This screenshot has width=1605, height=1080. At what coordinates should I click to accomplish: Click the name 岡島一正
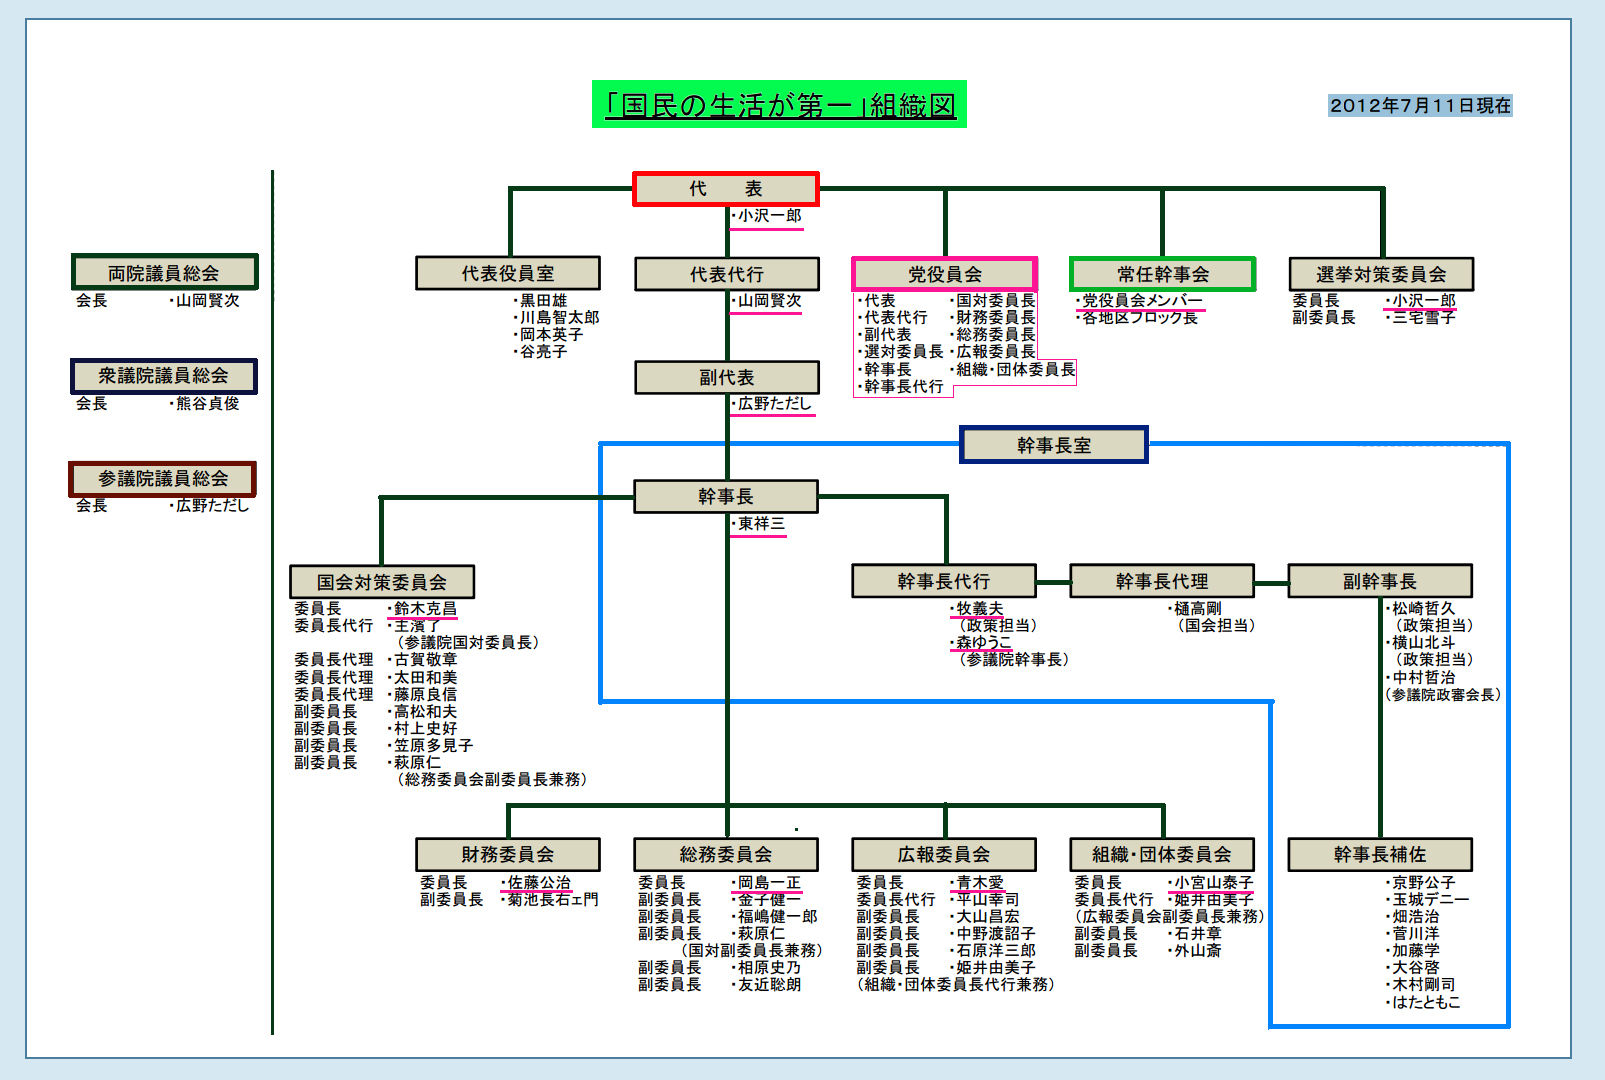coord(769,882)
